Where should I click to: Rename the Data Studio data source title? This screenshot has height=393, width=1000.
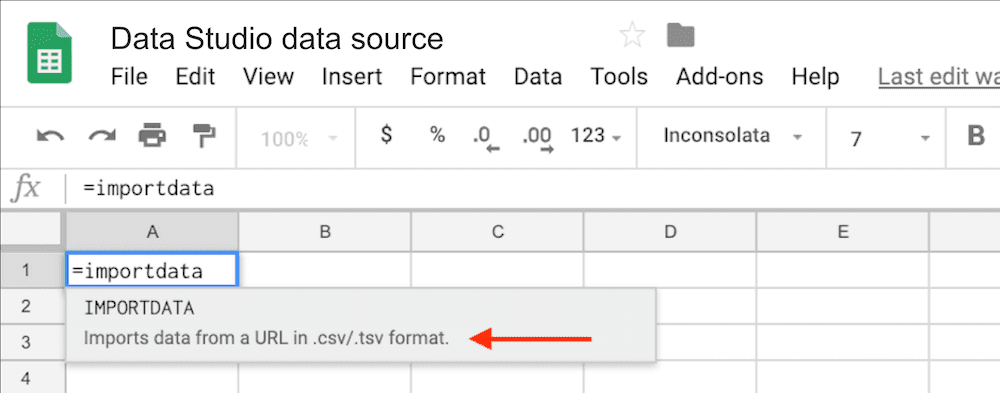tap(277, 38)
